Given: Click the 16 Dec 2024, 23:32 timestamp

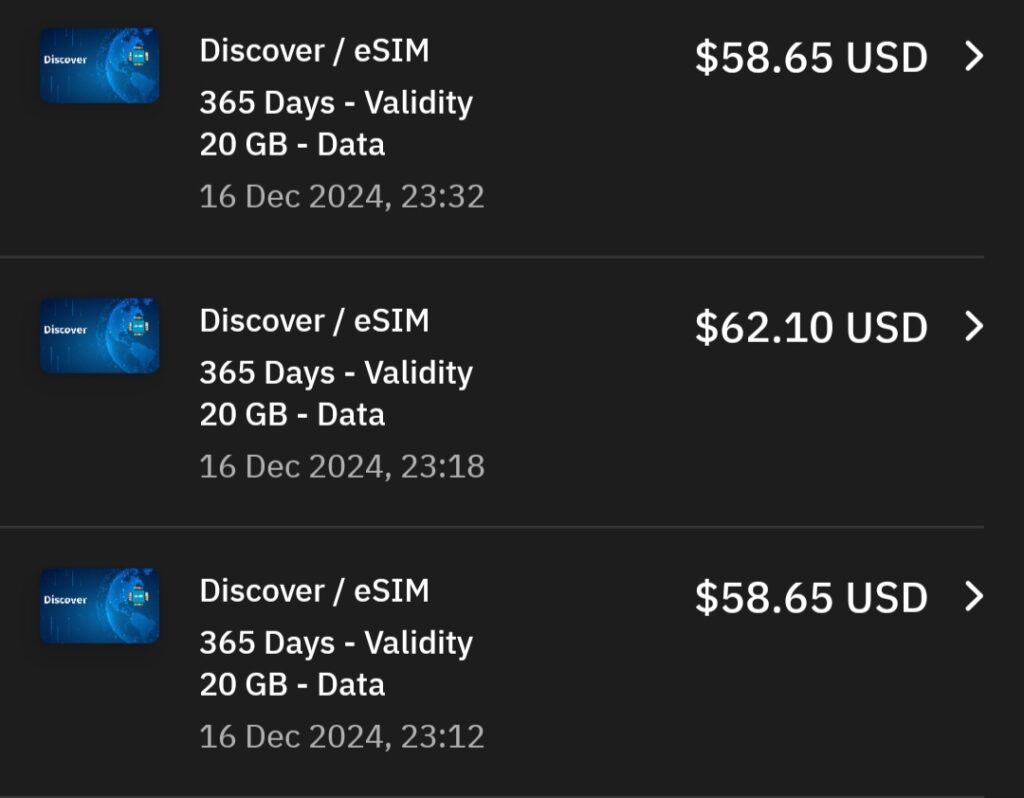Looking at the screenshot, I should coord(342,196).
